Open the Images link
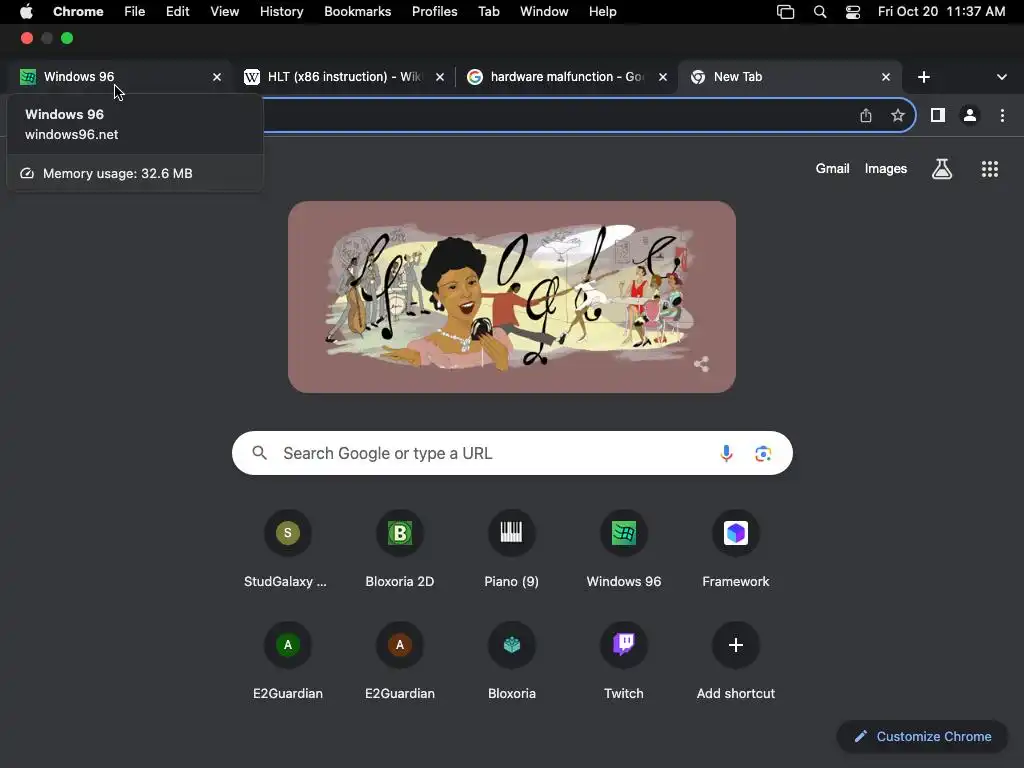Viewport: 1024px width, 768px height. 886,168
